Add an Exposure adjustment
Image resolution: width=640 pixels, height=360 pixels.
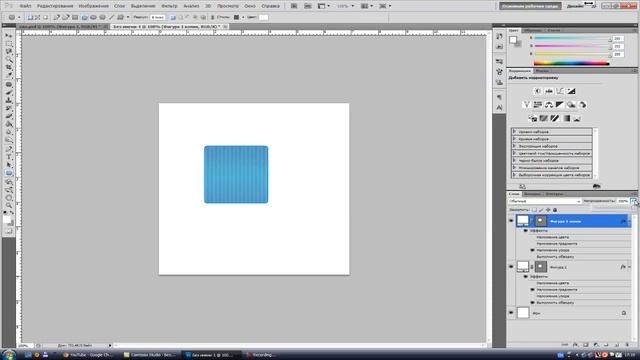pyautogui.click(x=571, y=91)
